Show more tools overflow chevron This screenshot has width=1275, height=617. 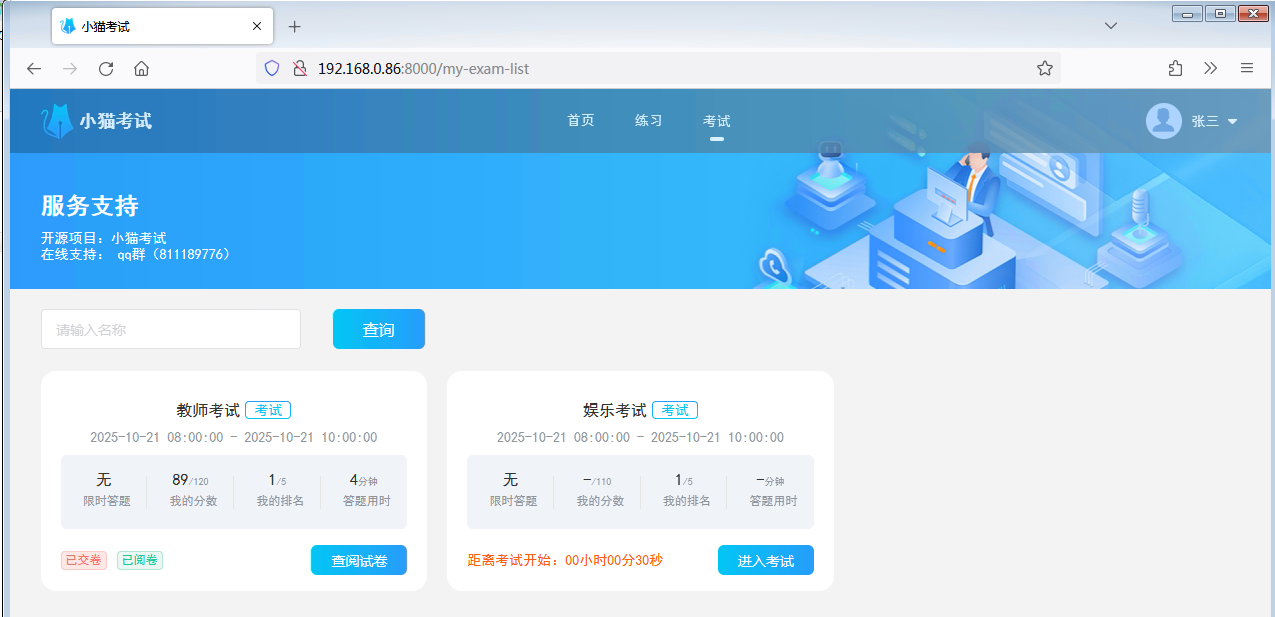tap(1211, 69)
